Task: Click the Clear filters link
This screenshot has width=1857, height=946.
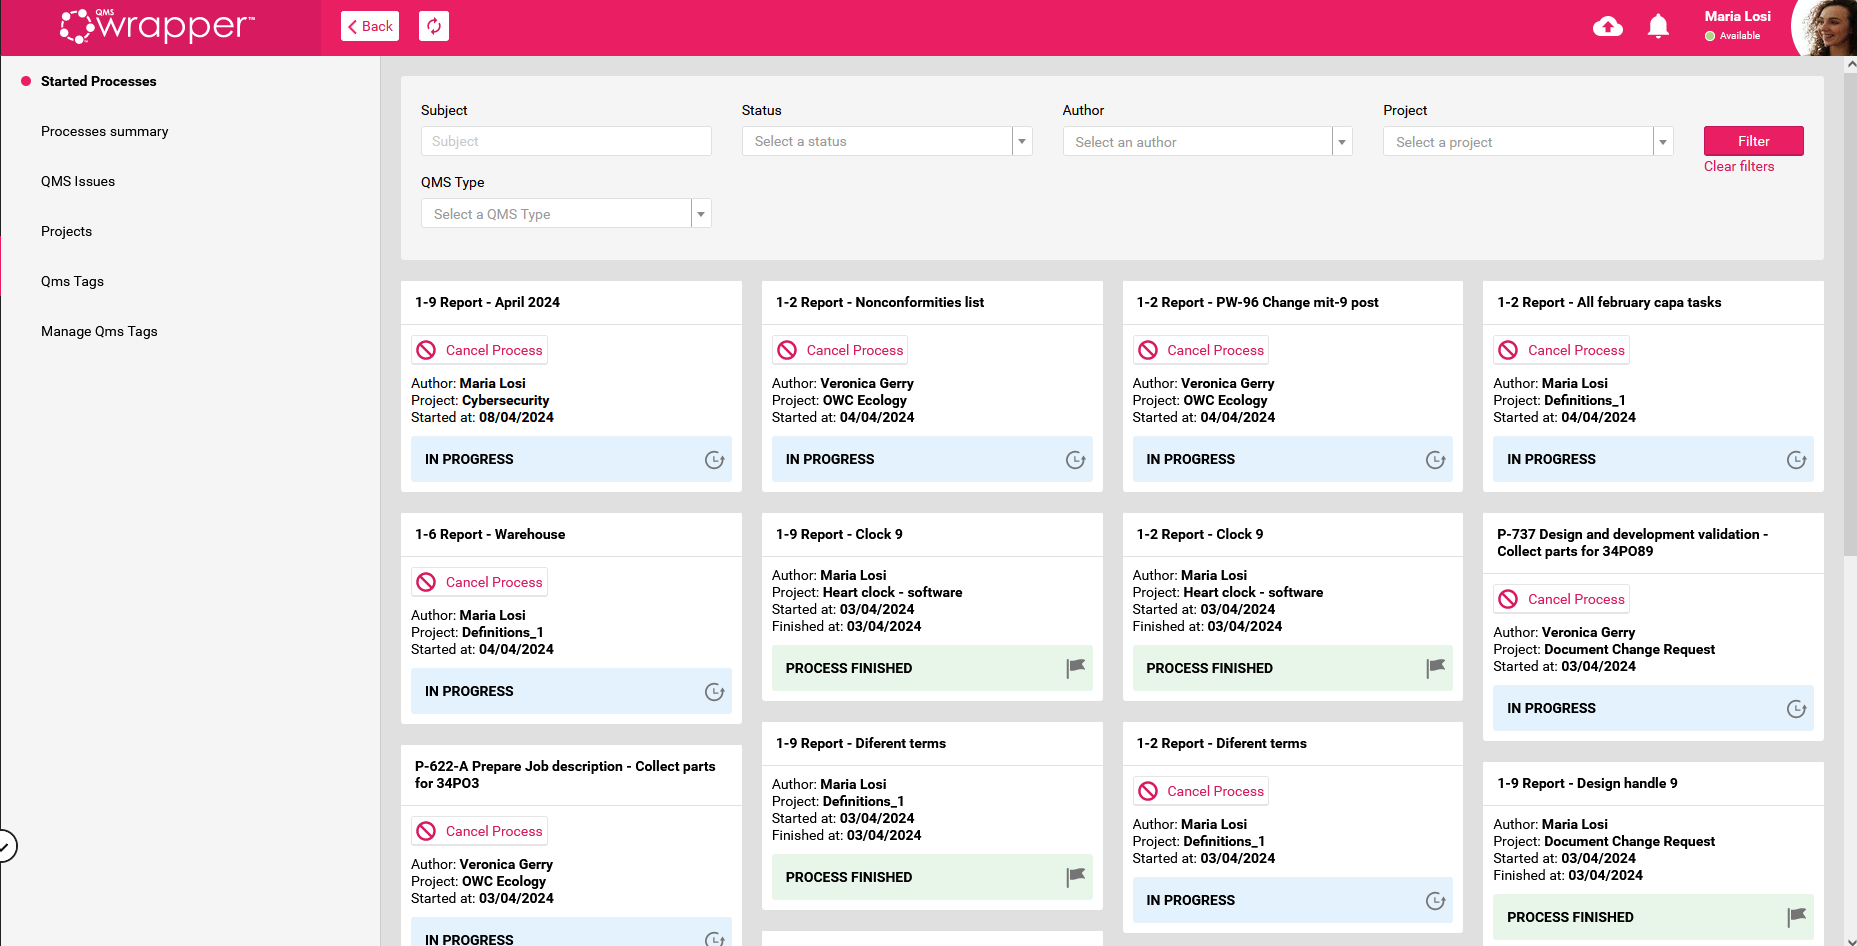Action: (1738, 167)
